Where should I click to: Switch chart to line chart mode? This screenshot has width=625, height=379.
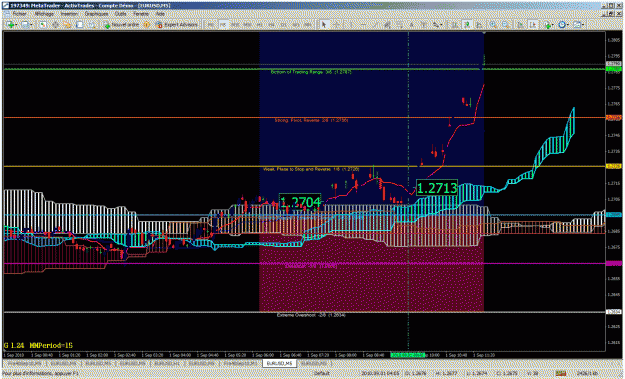tap(479, 25)
